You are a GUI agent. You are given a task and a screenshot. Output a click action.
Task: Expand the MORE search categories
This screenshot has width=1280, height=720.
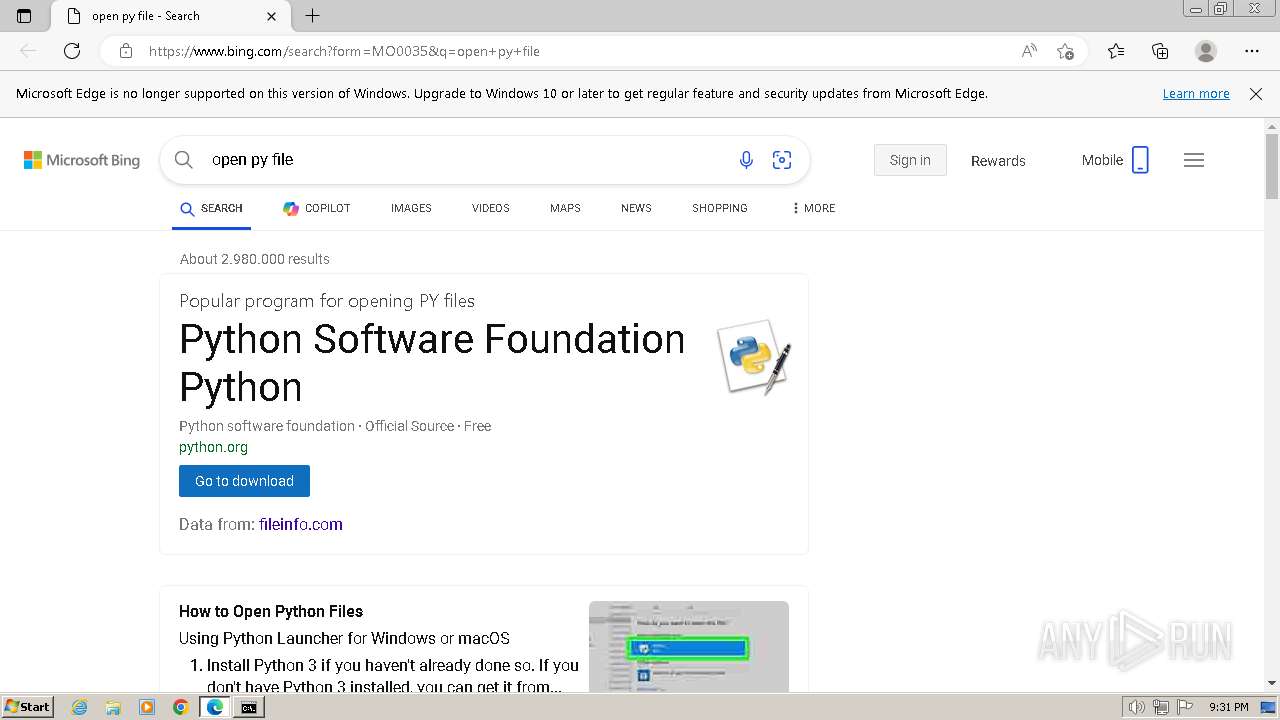(x=813, y=208)
